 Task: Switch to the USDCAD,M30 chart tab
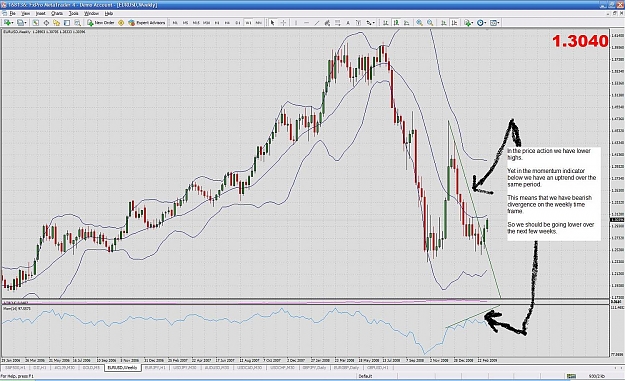pos(249,367)
